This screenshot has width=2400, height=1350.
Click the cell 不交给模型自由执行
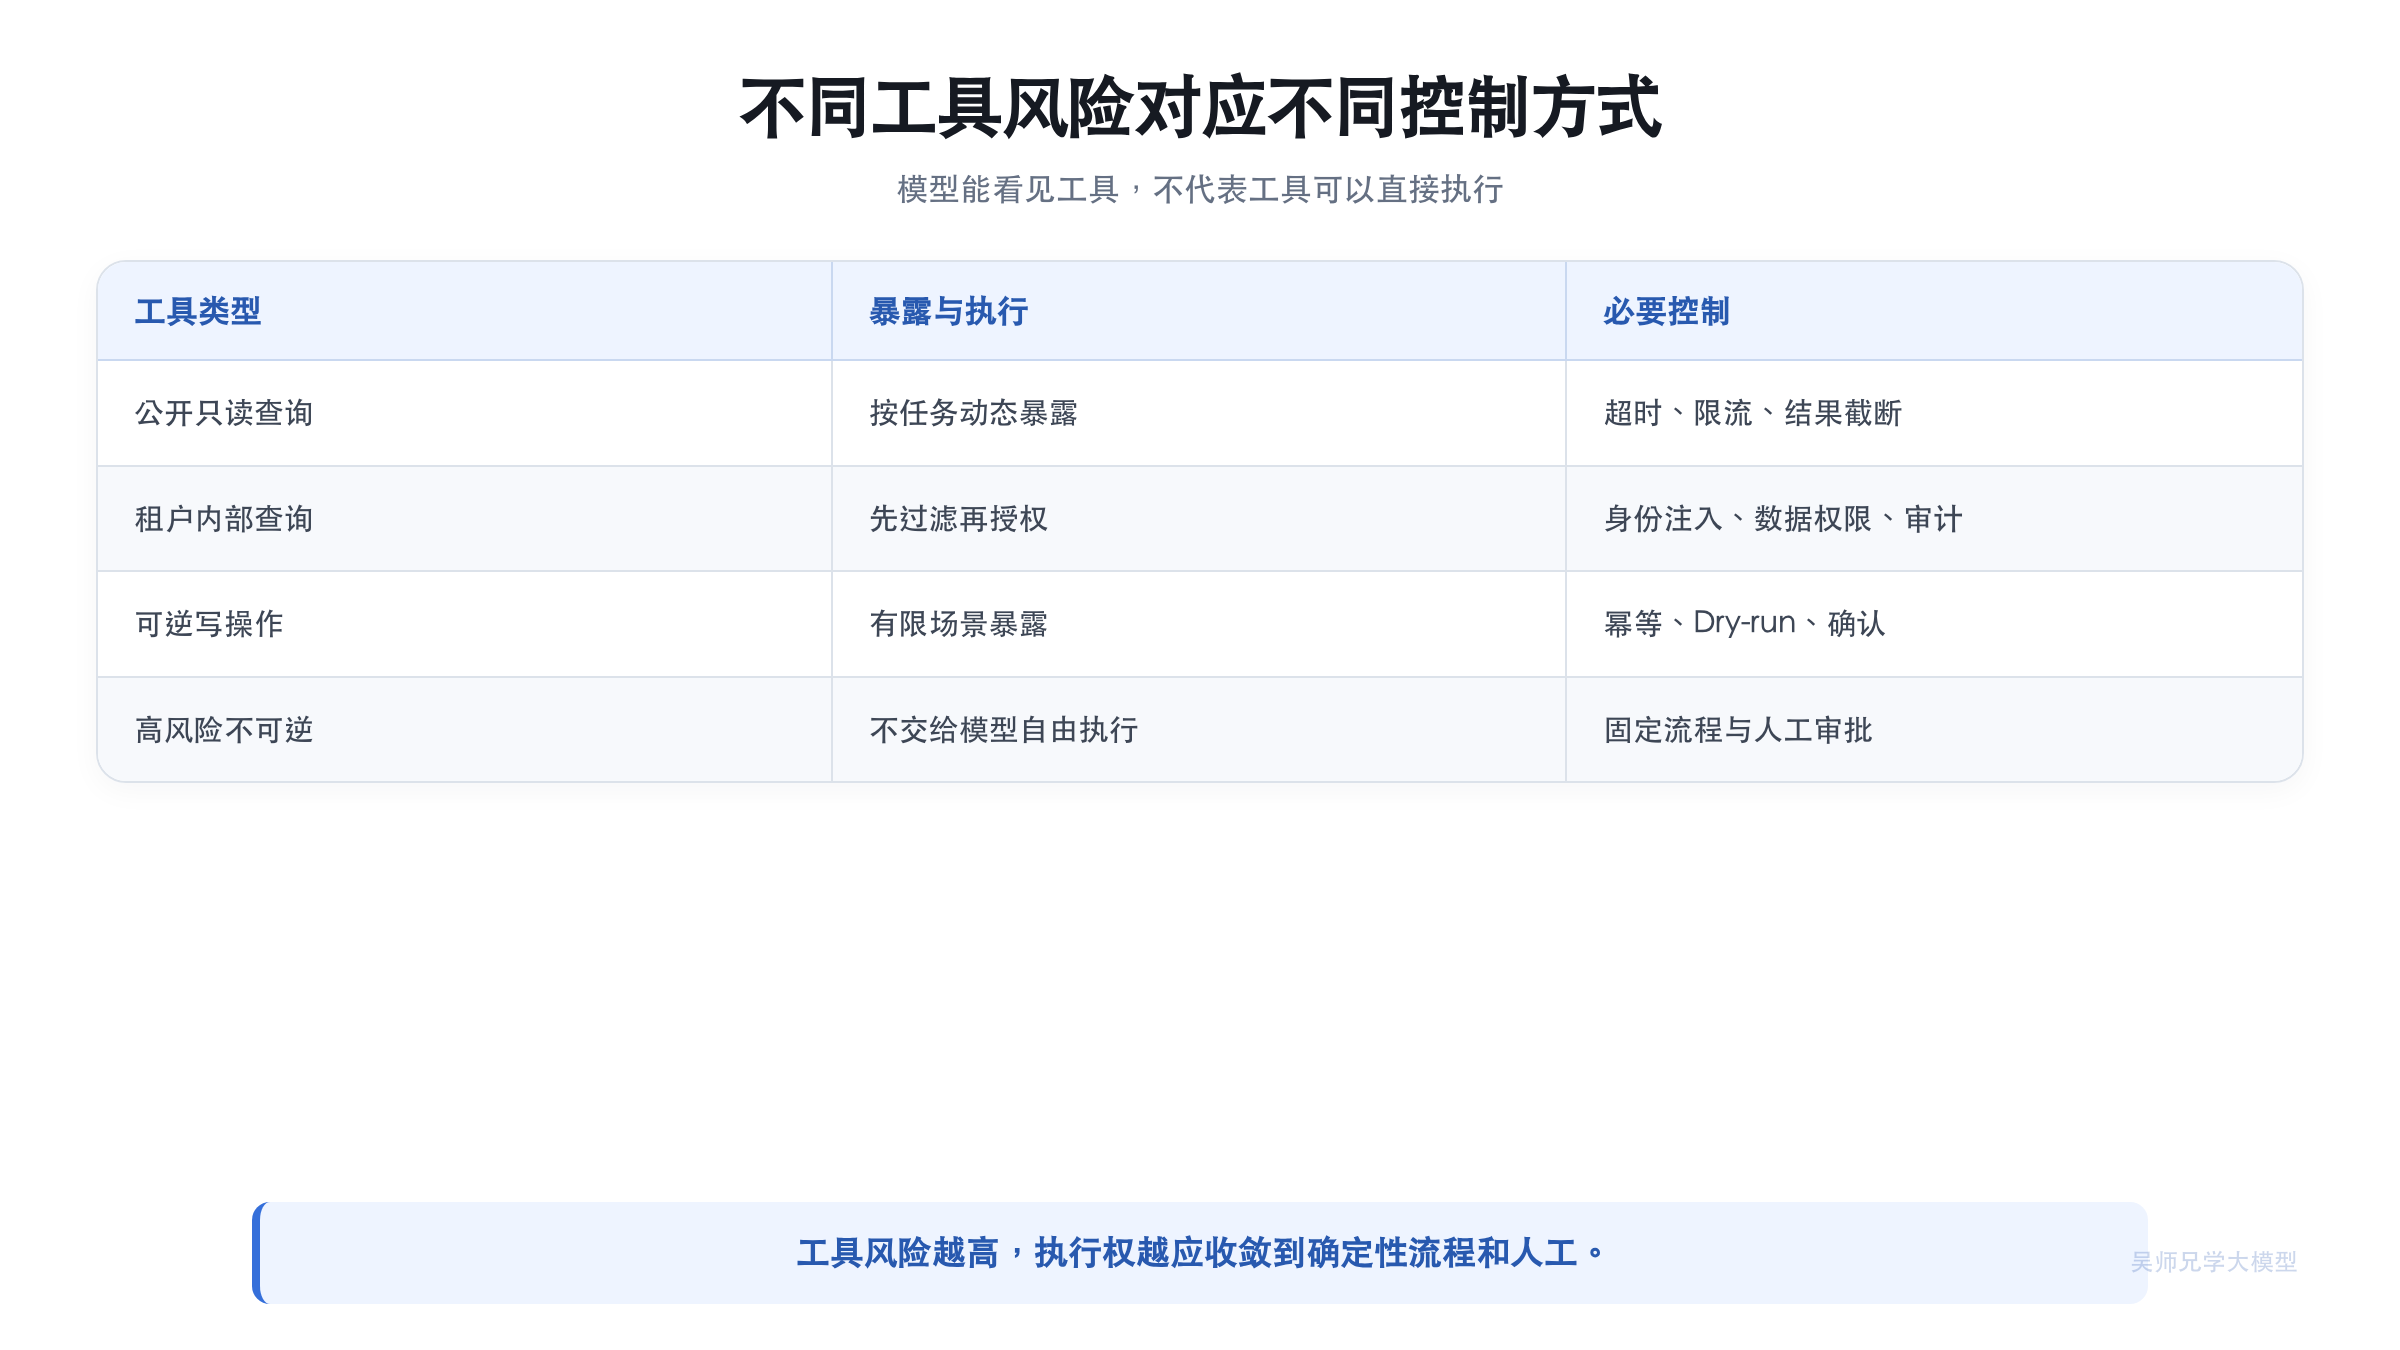coord(1198,730)
